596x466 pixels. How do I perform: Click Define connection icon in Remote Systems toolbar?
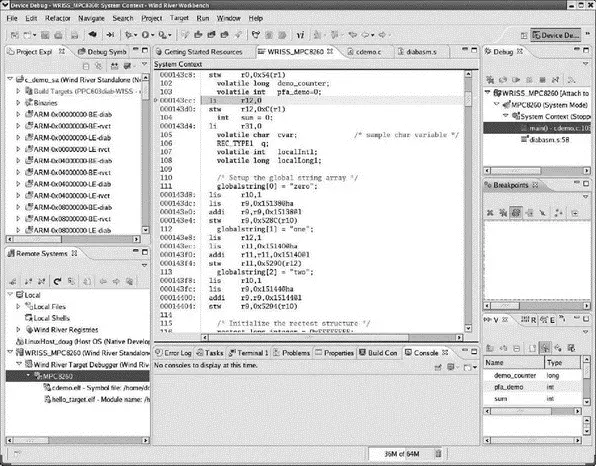coord(13,281)
